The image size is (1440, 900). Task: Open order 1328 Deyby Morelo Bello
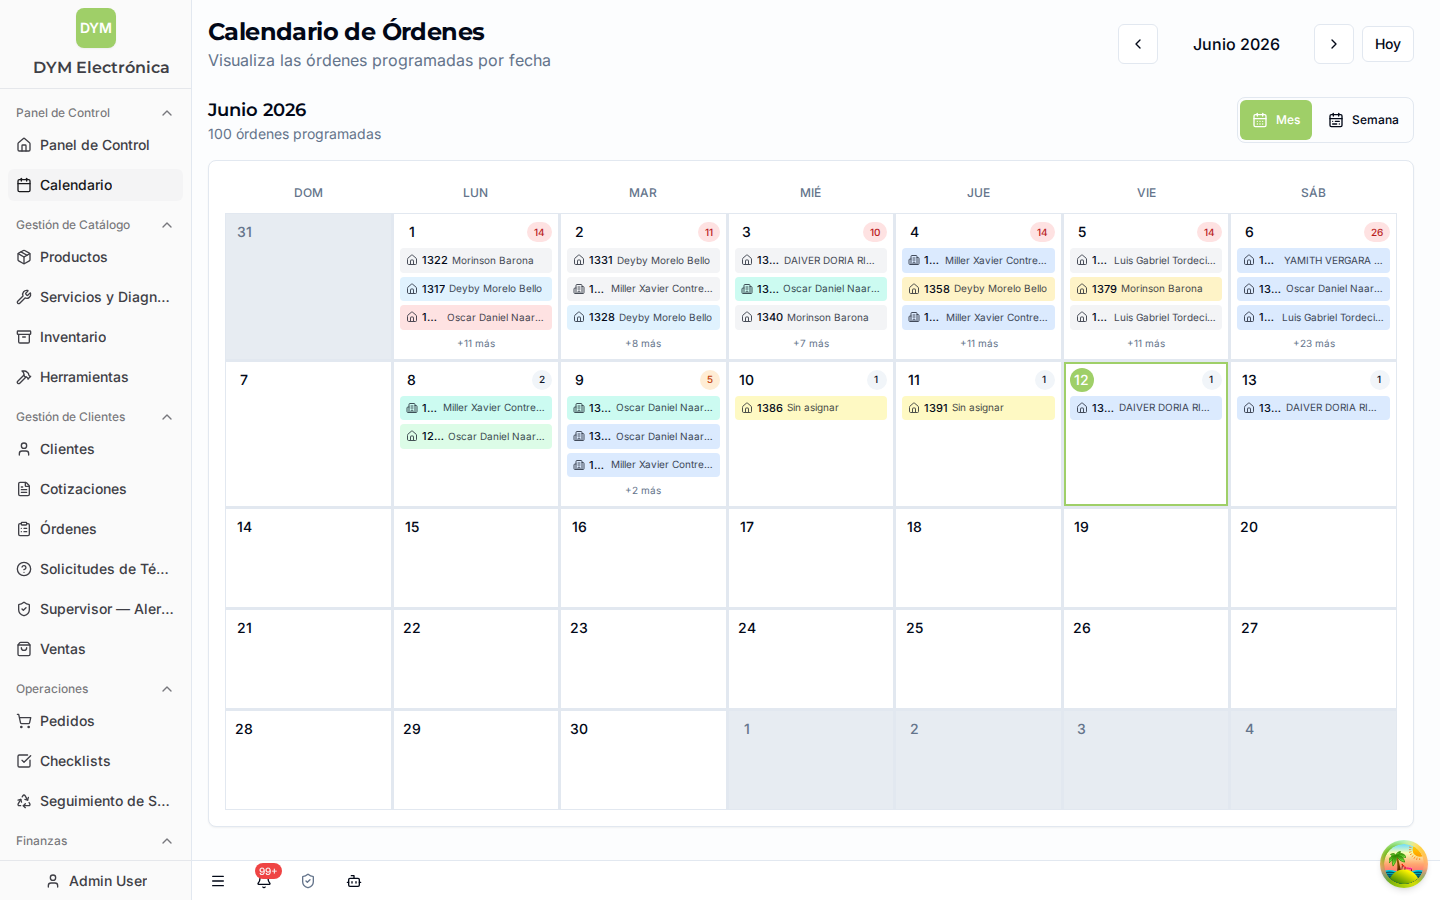[643, 318]
